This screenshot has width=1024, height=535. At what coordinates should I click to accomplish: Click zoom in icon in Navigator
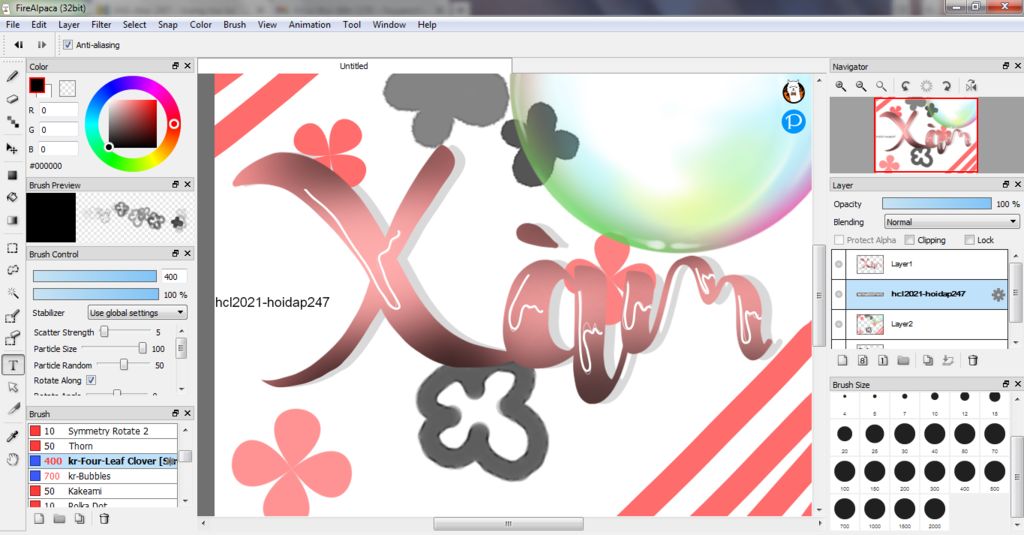(841, 86)
